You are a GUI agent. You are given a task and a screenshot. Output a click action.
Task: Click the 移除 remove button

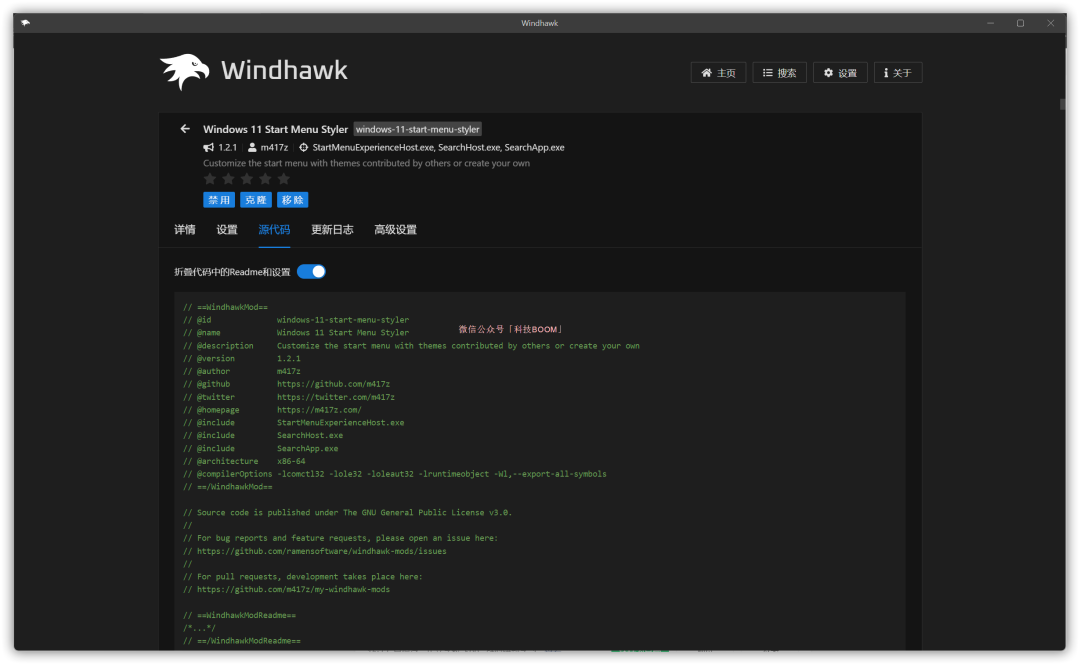pos(292,200)
